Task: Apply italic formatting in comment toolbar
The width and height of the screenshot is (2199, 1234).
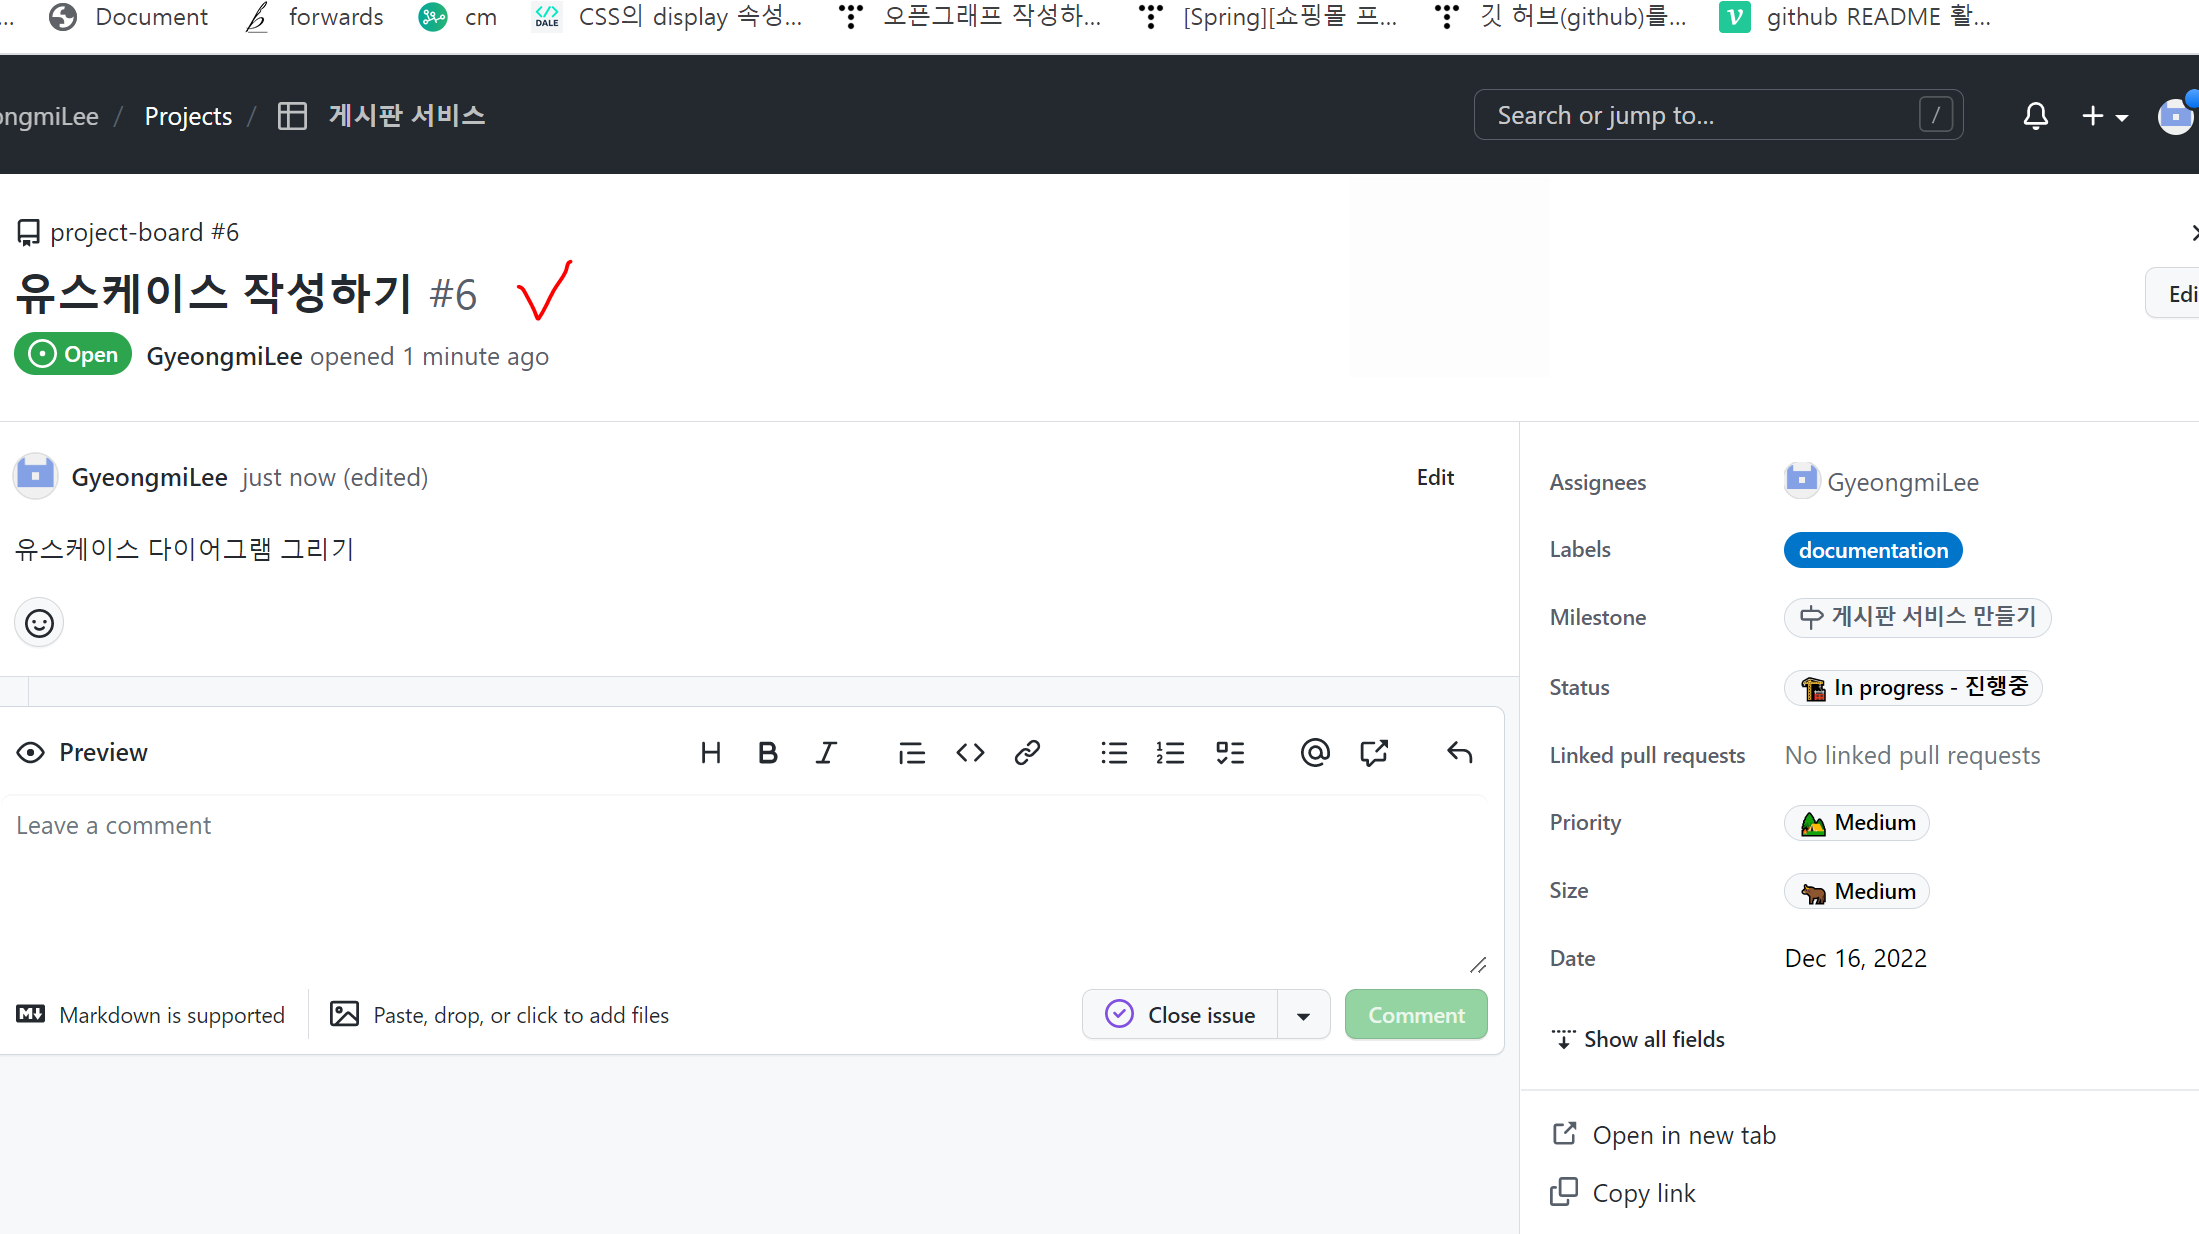Action: (826, 753)
